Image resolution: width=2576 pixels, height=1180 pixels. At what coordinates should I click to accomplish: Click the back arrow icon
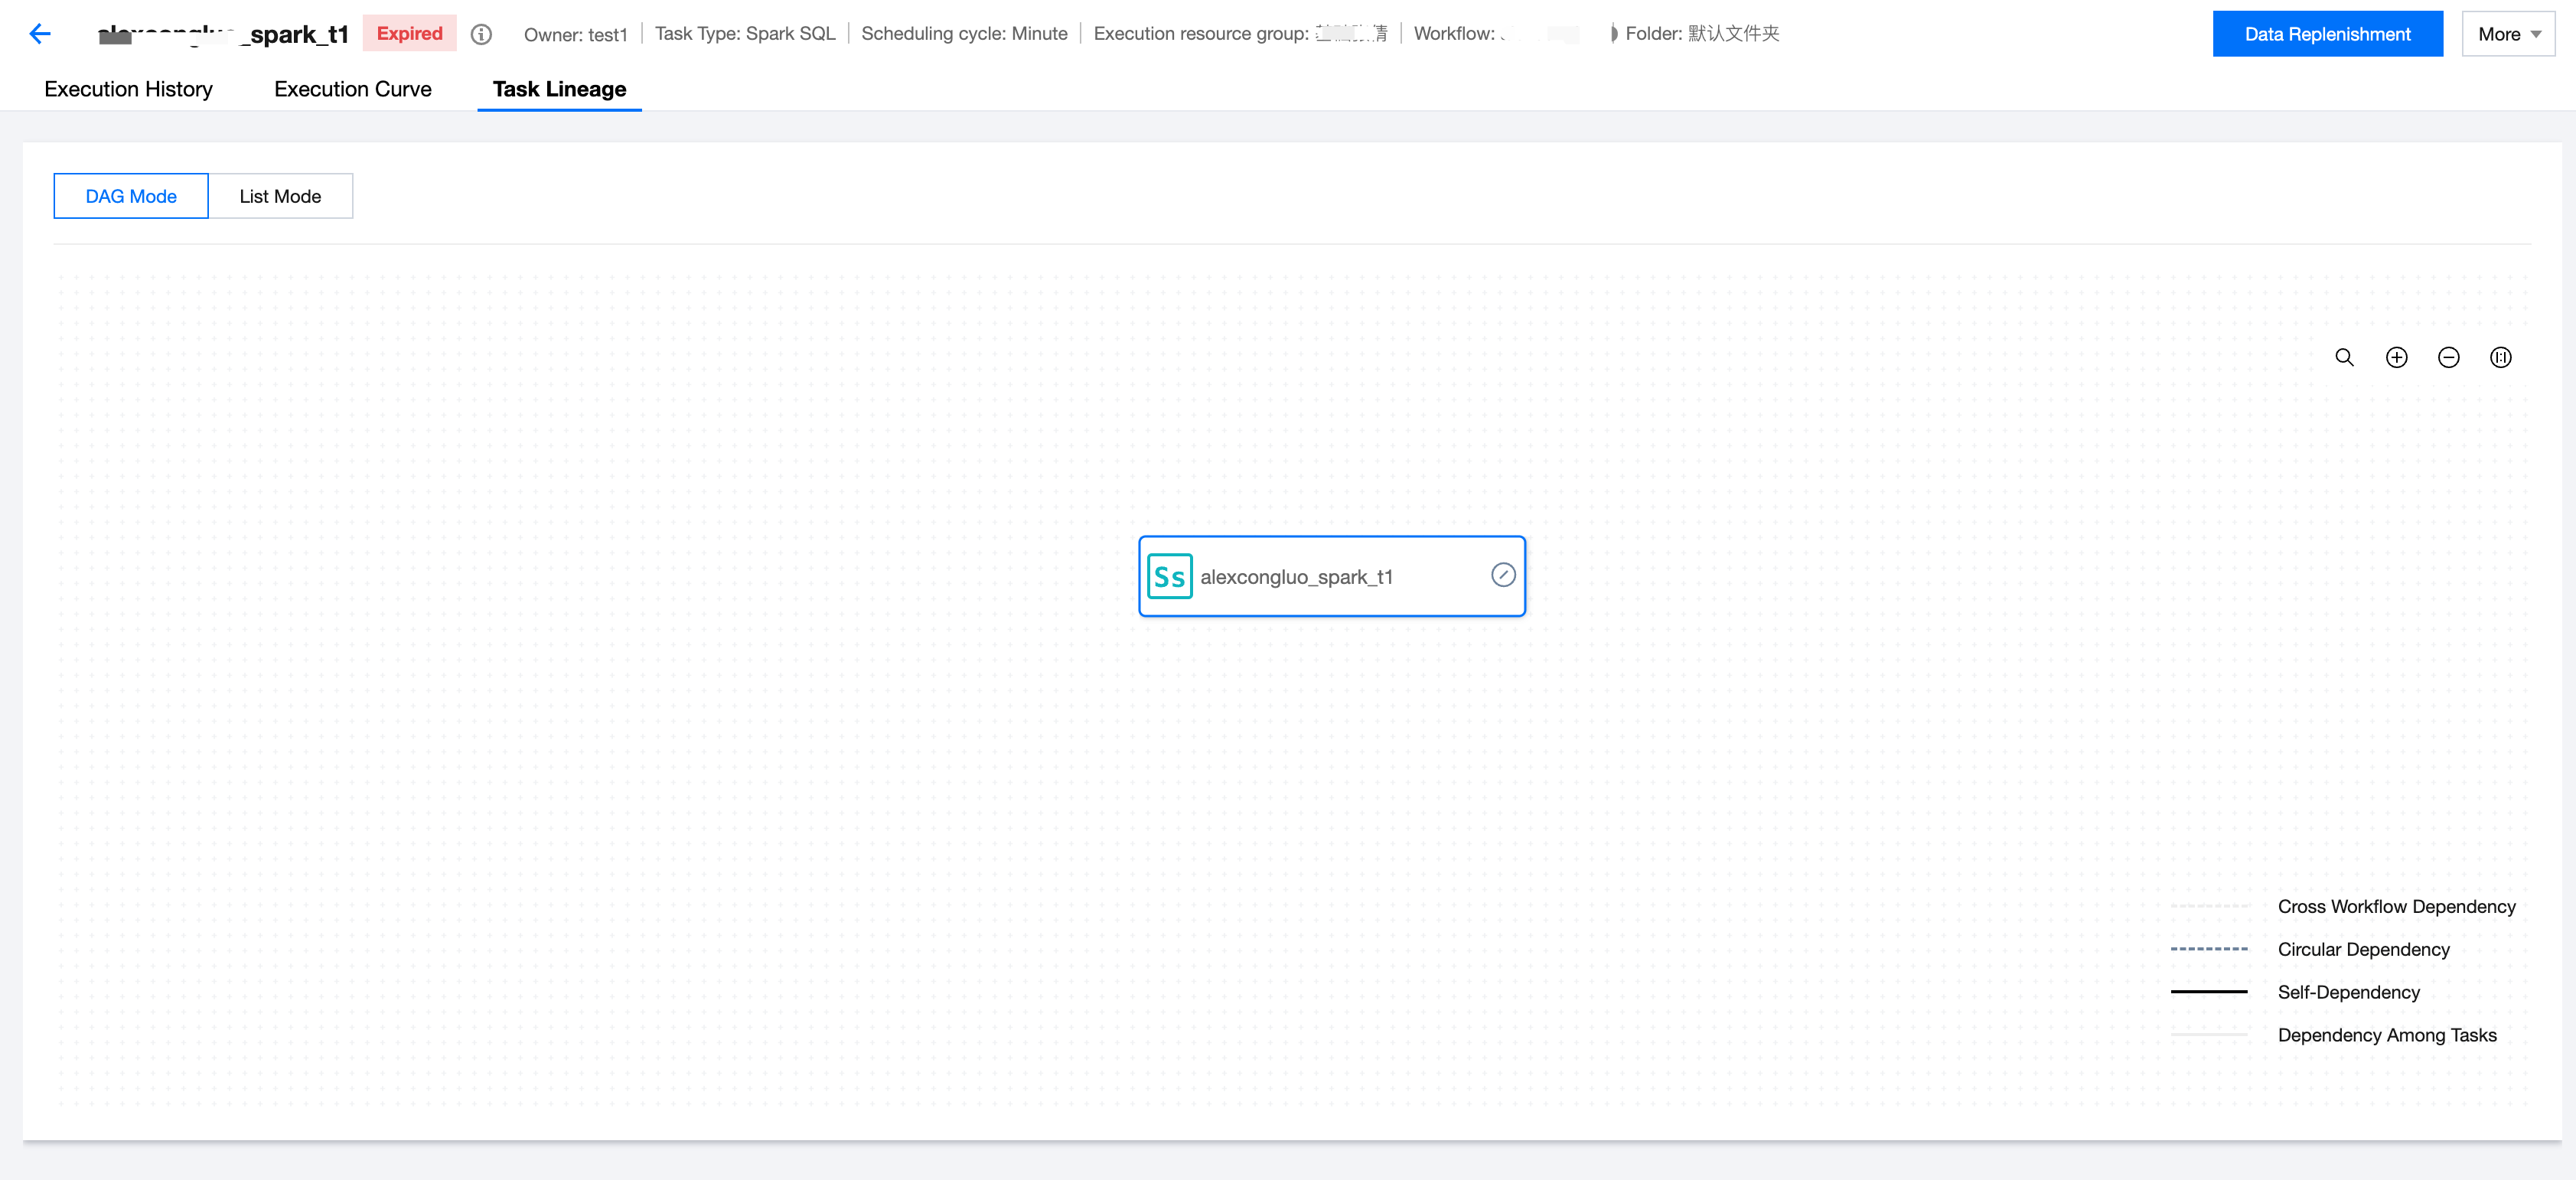[40, 34]
